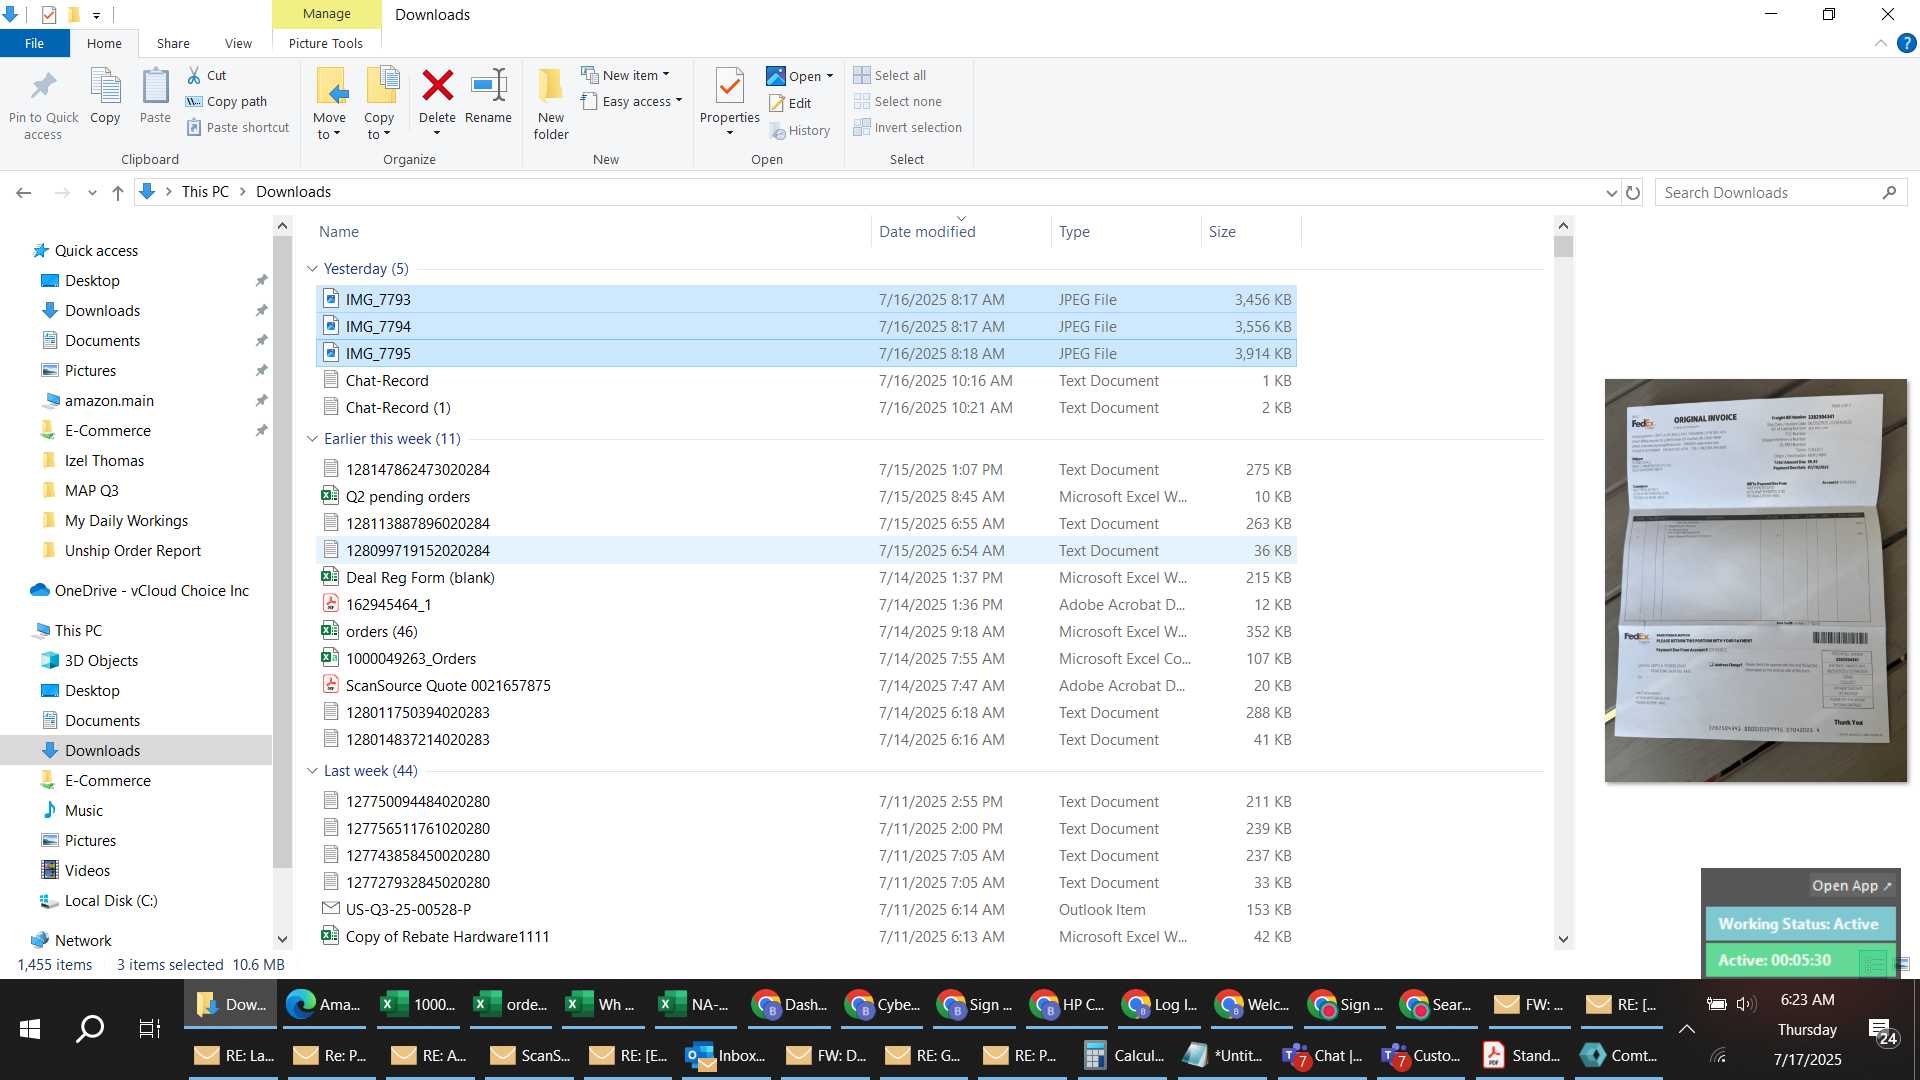Screen dimensions: 1920x1080
Task: Click Select all in the ribbon
Action: coord(889,75)
